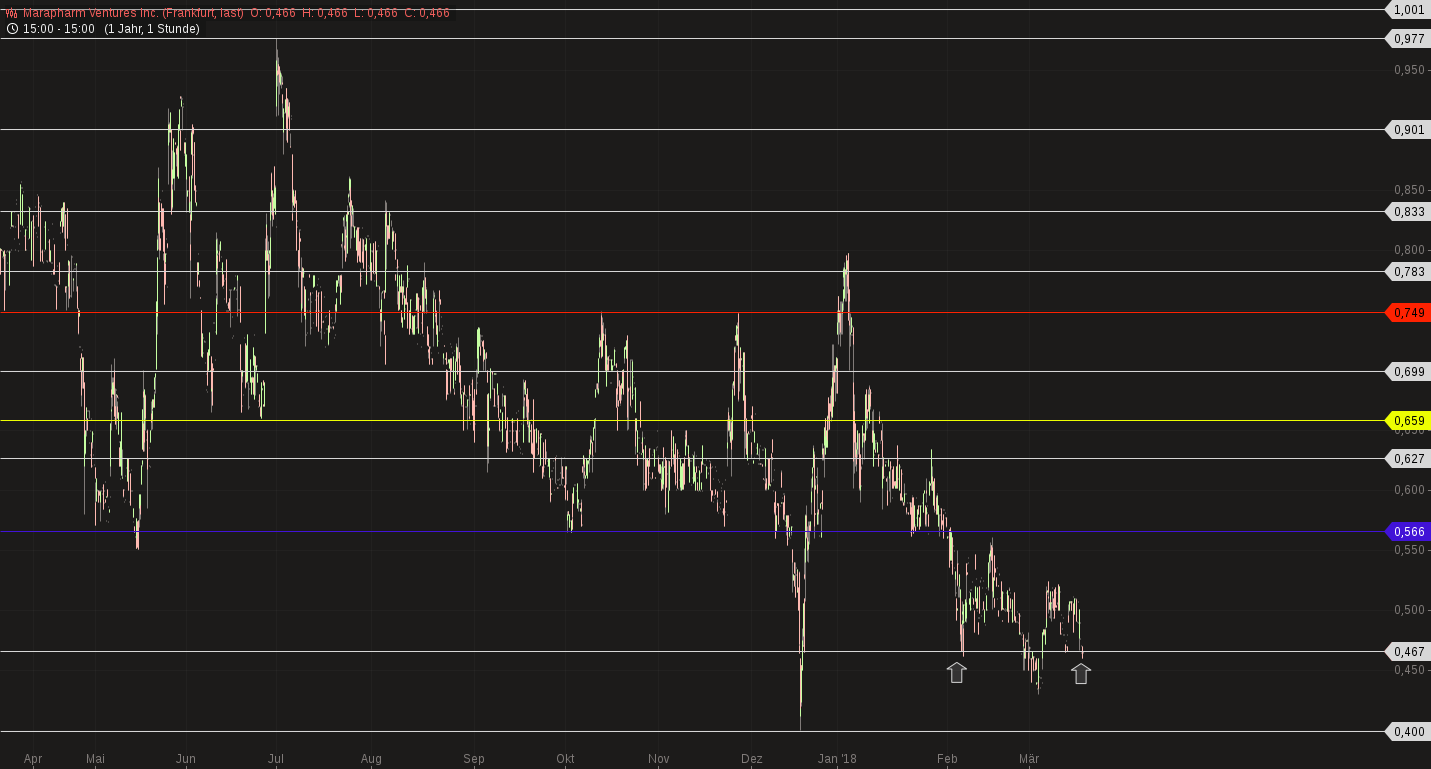Click the Jan '18 label on time axis
The width and height of the screenshot is (1431, 769).
pos(836,759)
